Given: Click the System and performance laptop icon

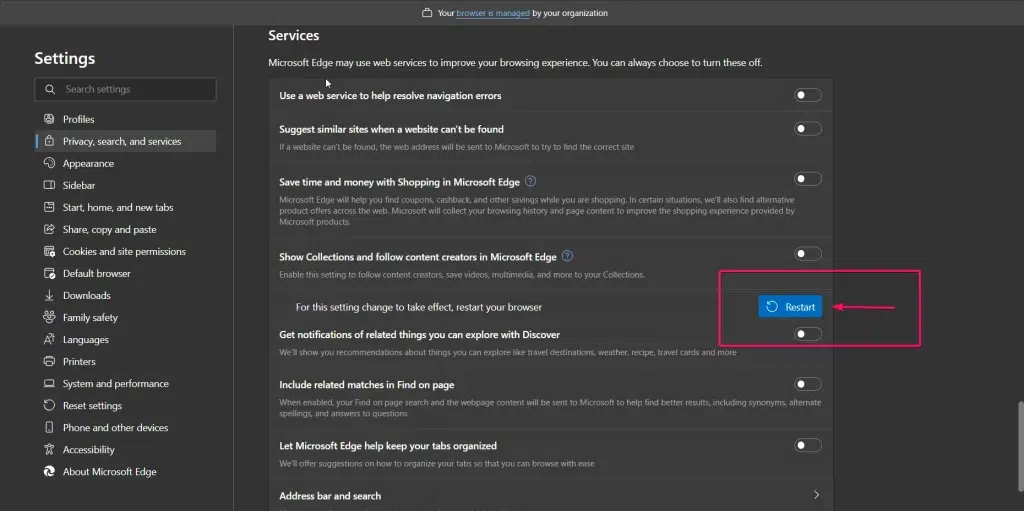Looking at the screenshot, I should tap(49, 384).
